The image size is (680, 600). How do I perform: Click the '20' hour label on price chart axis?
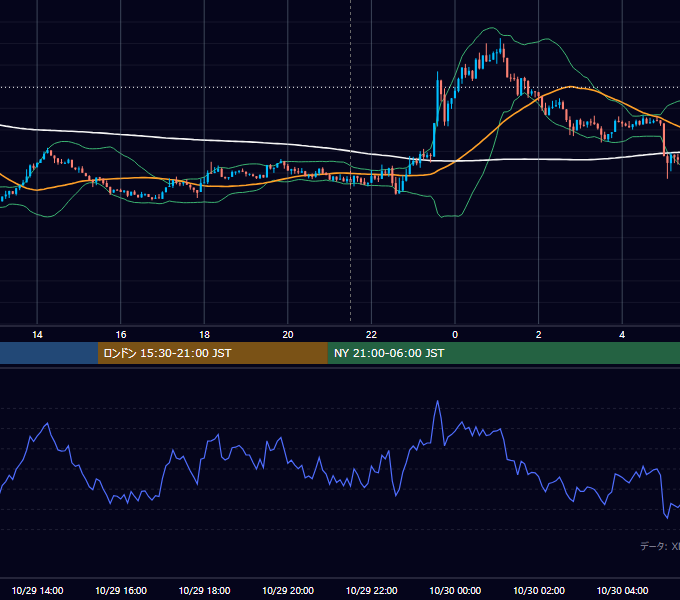click(x=288, y=335)
